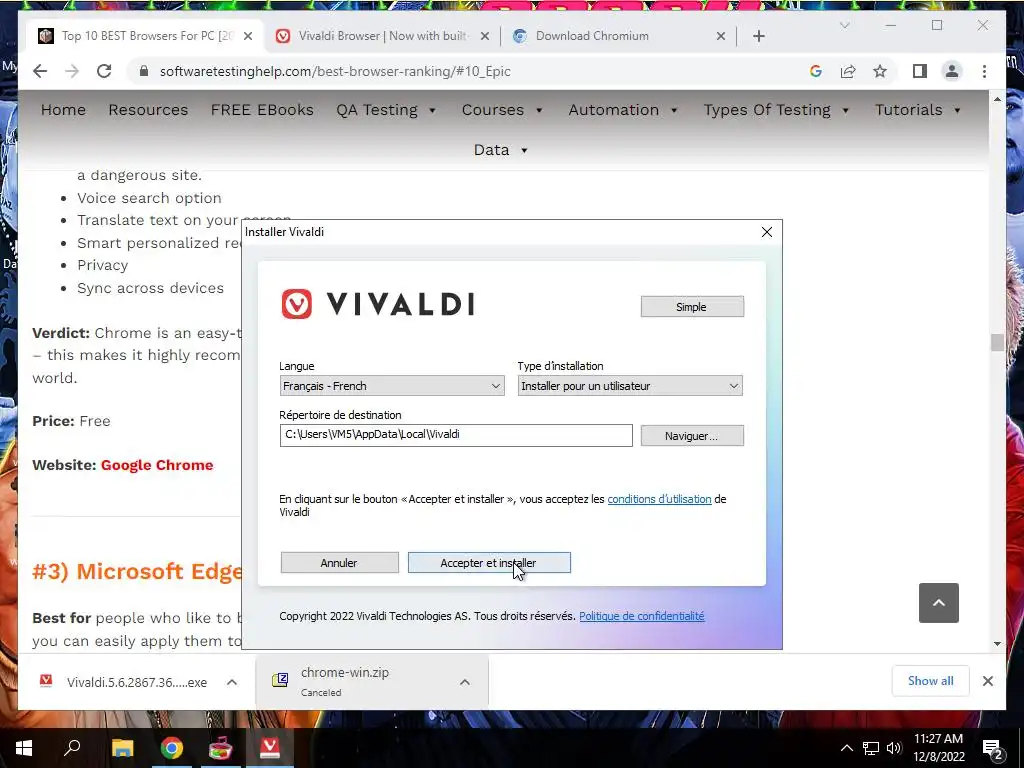This screenshot has width=1024, height=768.
Task: Open Chrome's tab search chevron
Action: pyautogui.click(x=844, y=25)
